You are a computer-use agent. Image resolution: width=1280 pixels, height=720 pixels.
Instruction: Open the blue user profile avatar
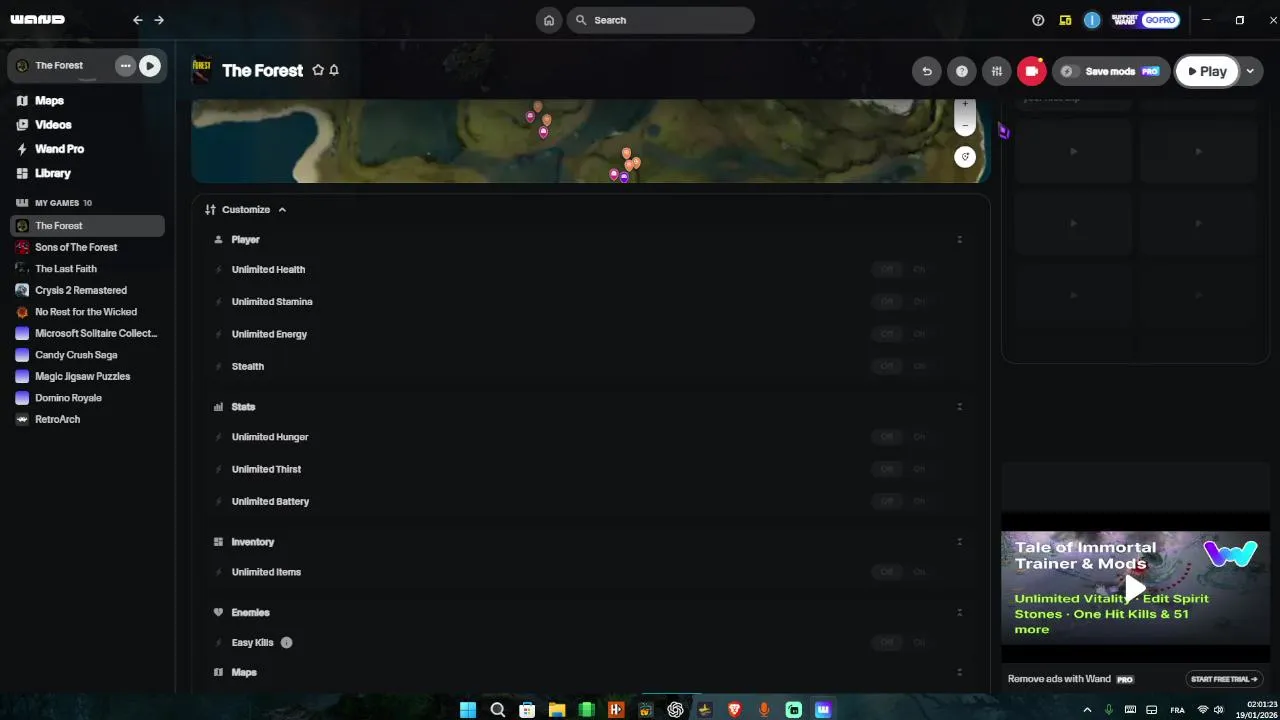pyautogui.click(x=1092, y=20)
